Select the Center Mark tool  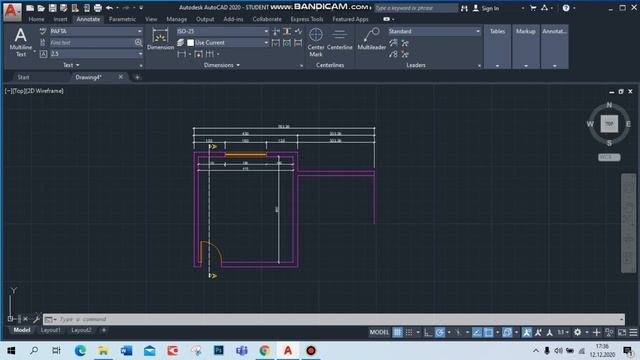[x=316, y=42]
